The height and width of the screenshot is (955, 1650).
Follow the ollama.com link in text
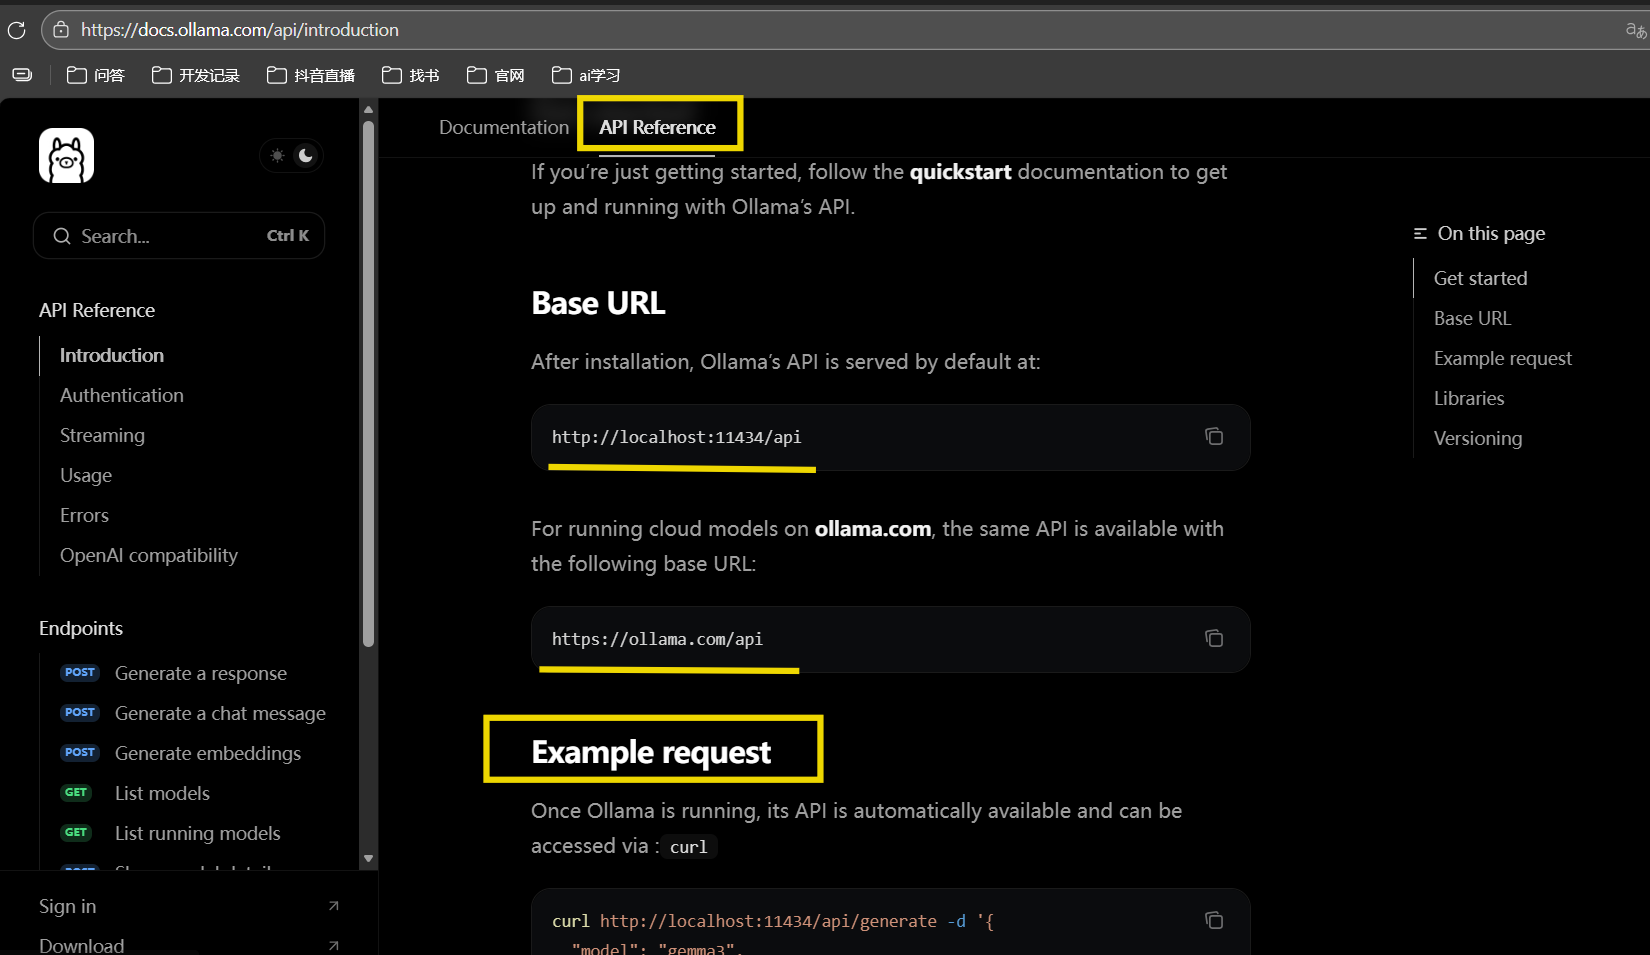pyautogui.click(x=873, y=528)
